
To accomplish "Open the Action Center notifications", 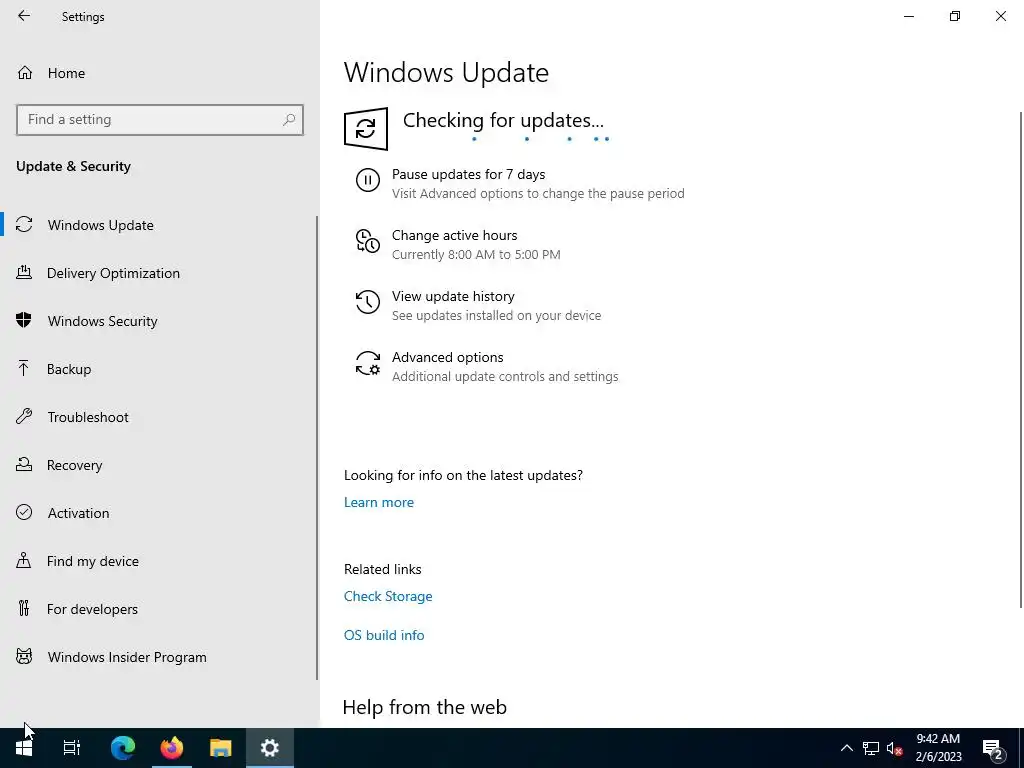I will coord(993,749).
